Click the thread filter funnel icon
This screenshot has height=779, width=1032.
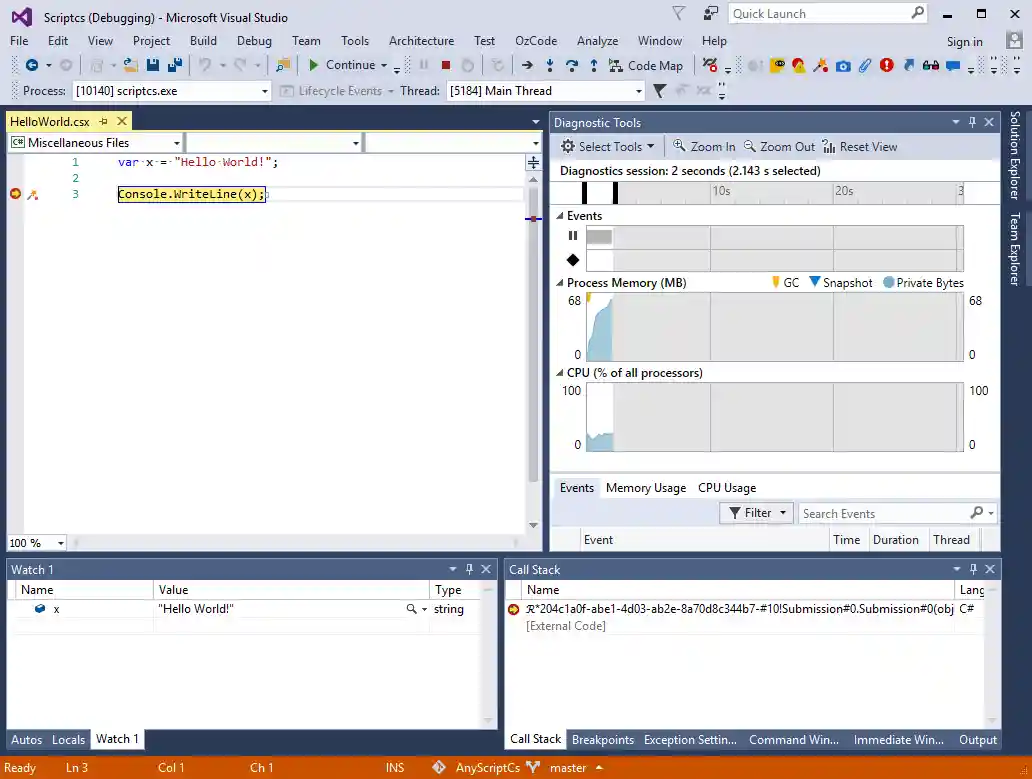(659, 91)
